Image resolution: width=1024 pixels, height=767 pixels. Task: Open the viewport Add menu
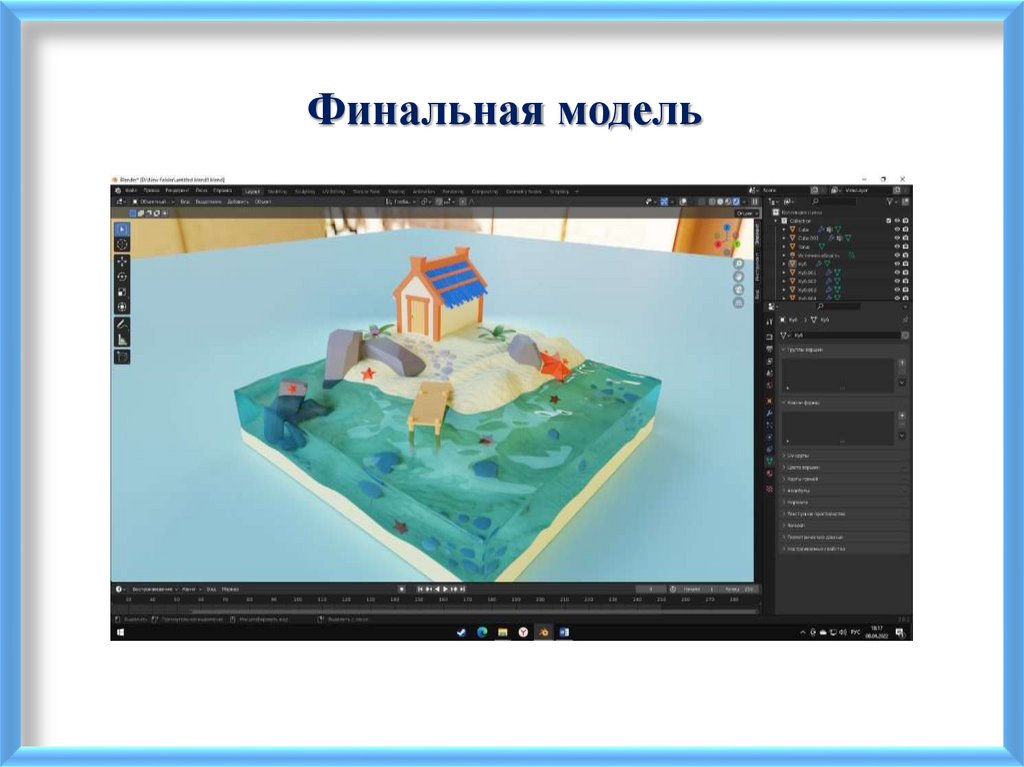coord(238,202)
